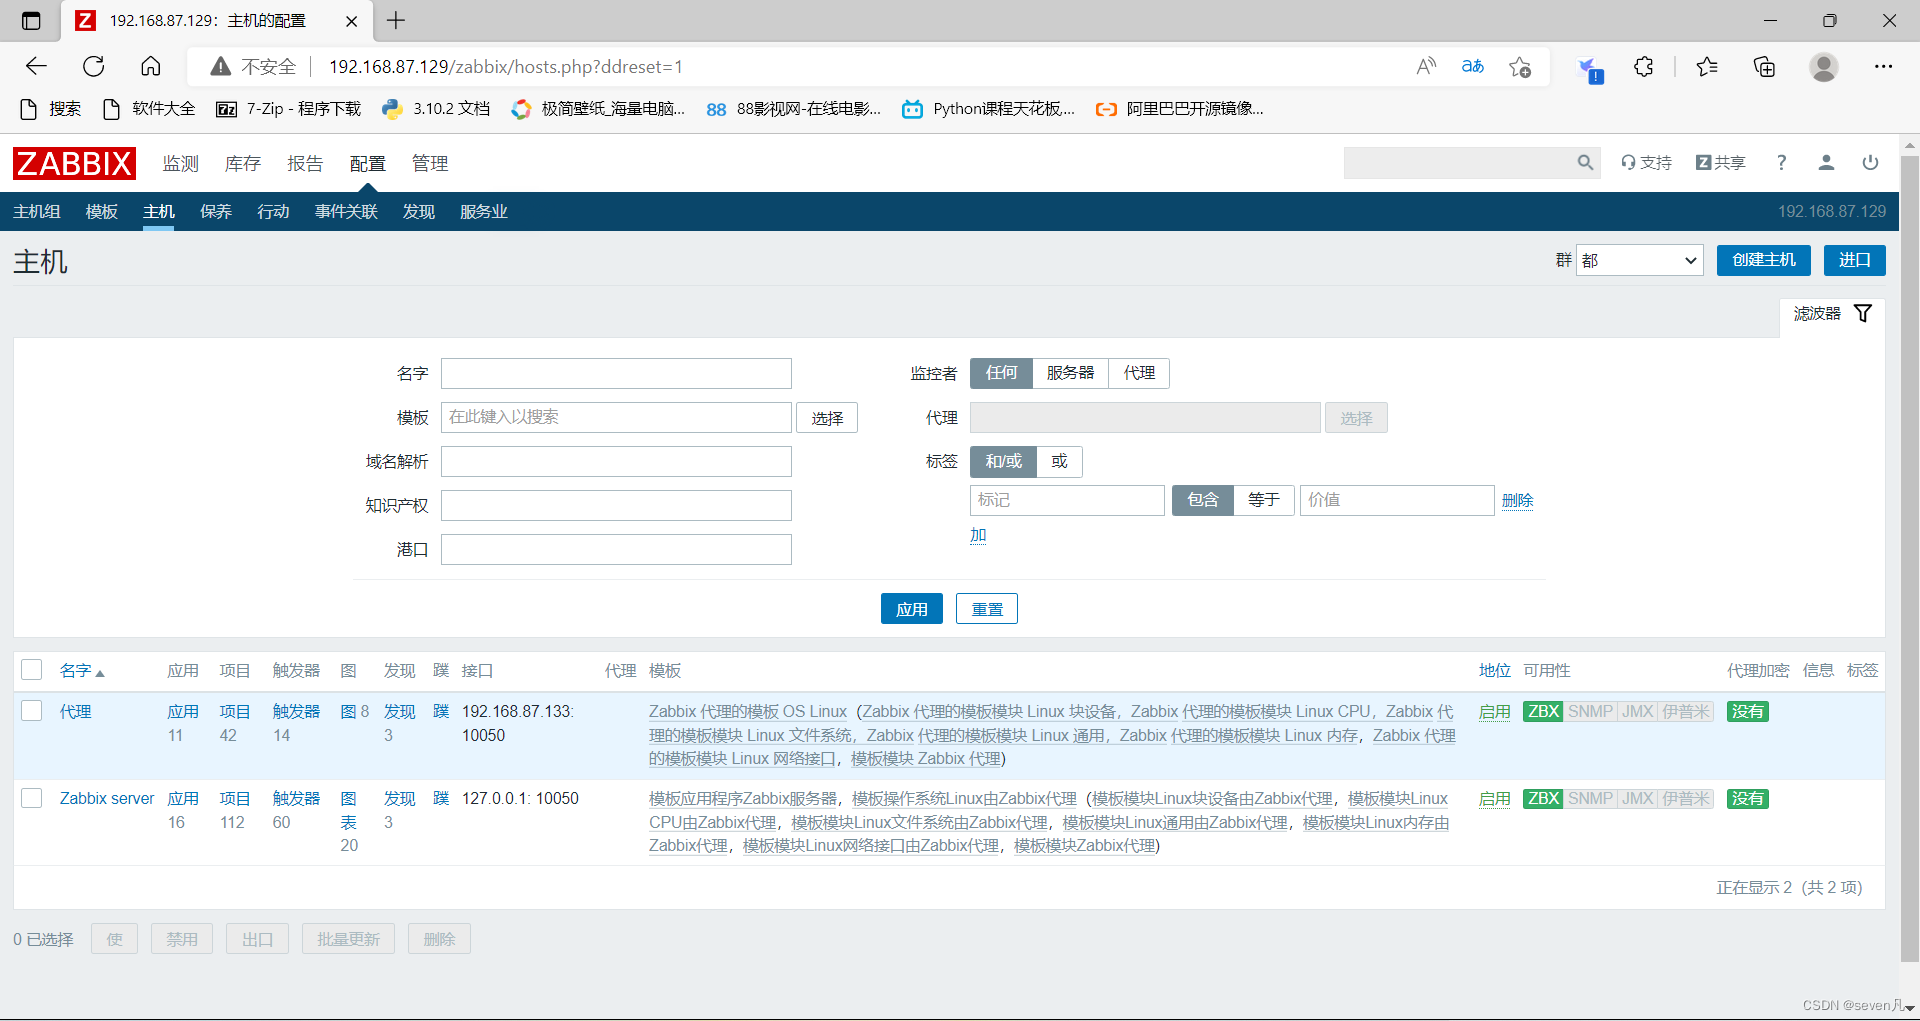Open the Zabbix server host link

coord(107,798)
